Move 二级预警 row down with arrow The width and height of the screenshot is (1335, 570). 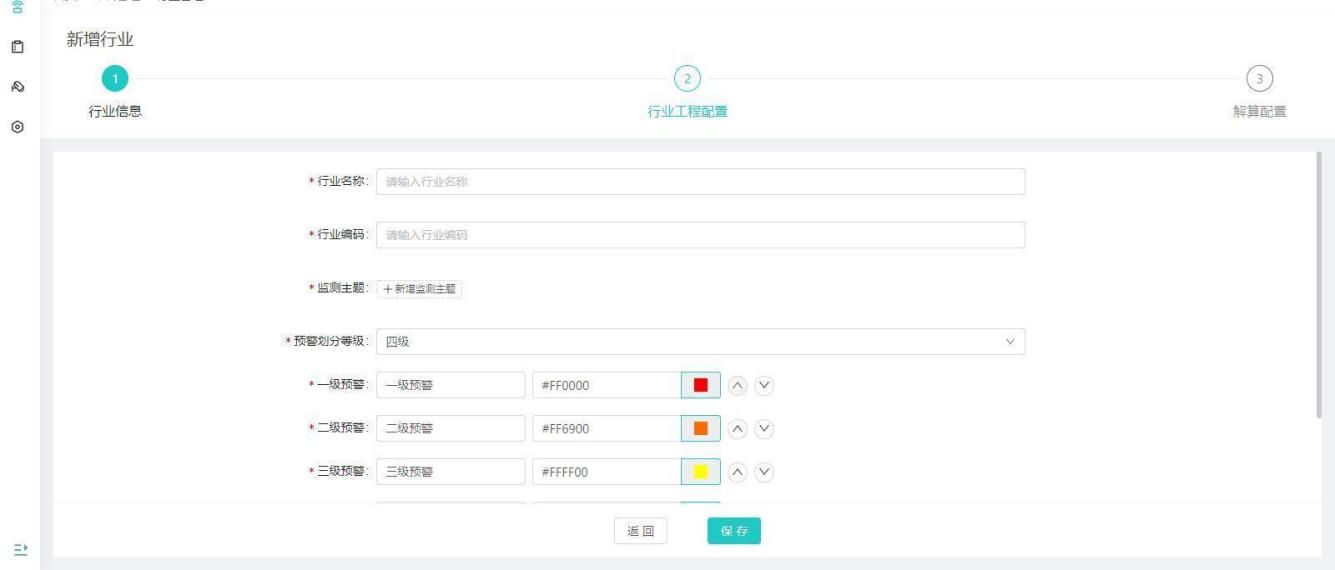(x=765, y=429)
